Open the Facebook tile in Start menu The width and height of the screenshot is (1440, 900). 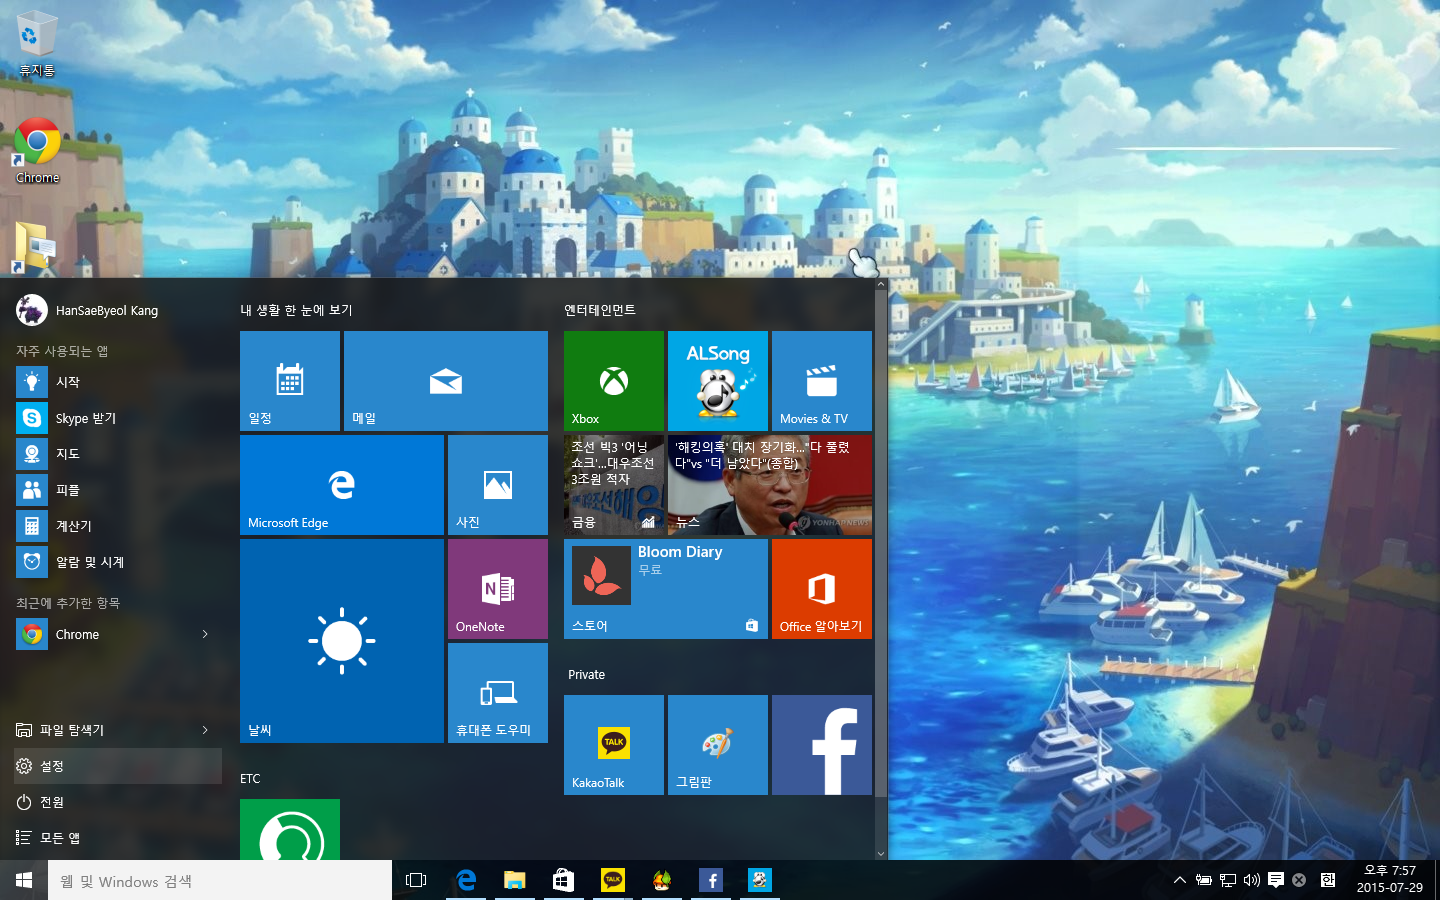point(821,745)
